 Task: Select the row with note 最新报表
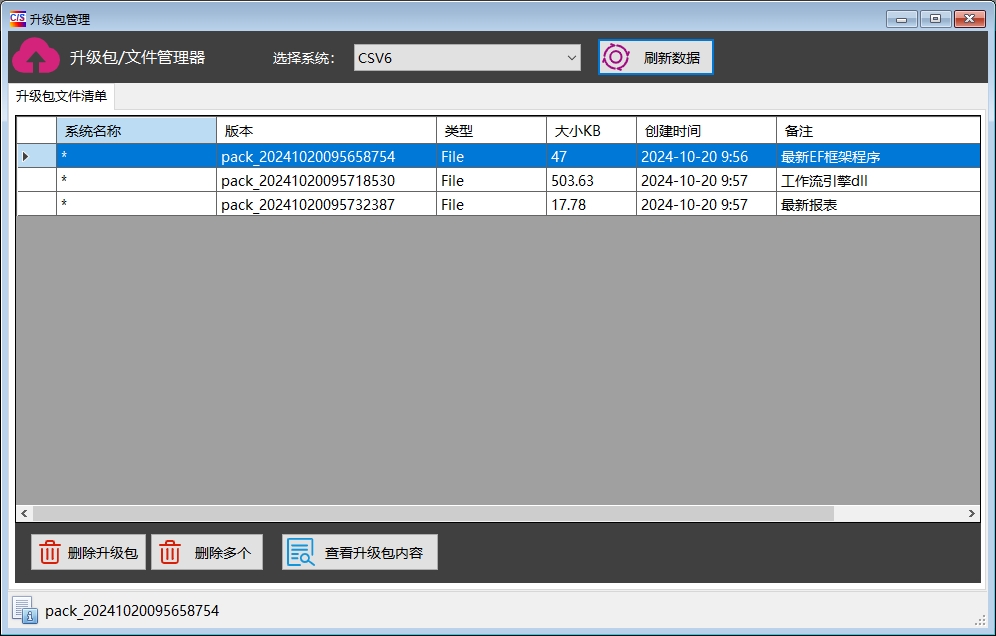(809, 205)
